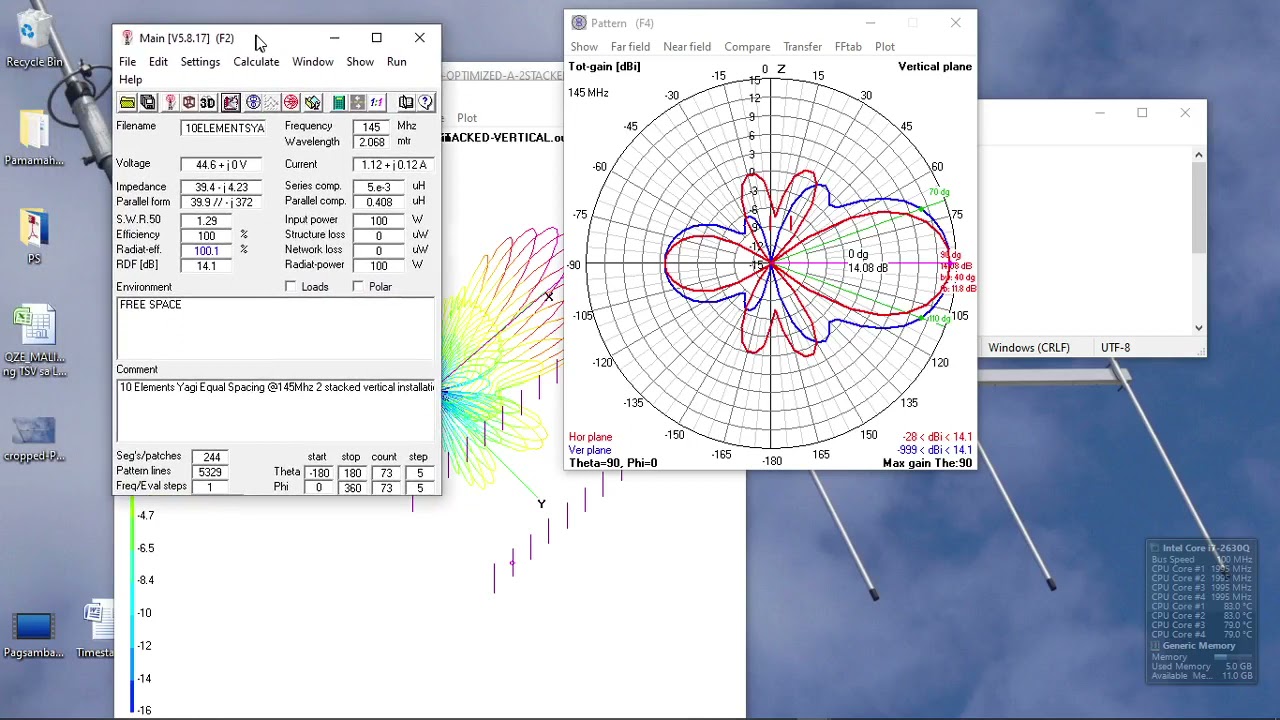Open the Compare menu in Pattern window
Viewport: 1280px width, 720px height.
click(x=747, y=47)
